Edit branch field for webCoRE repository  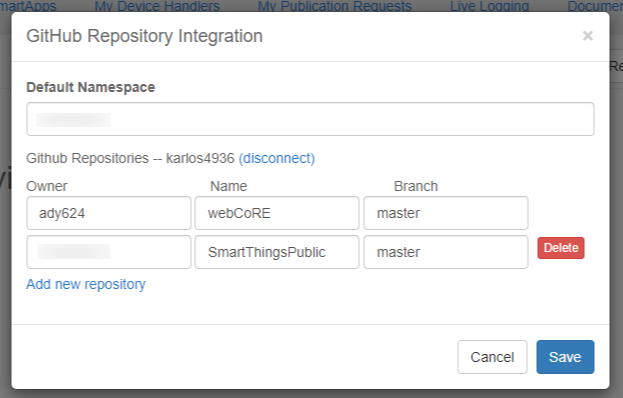coord(446,213)
